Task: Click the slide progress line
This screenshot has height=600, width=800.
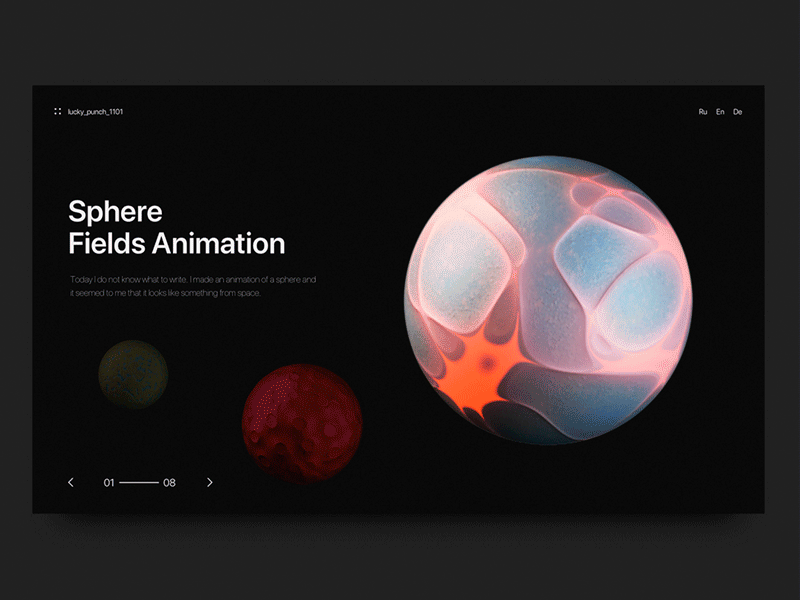Action: (x=139, y=482)
